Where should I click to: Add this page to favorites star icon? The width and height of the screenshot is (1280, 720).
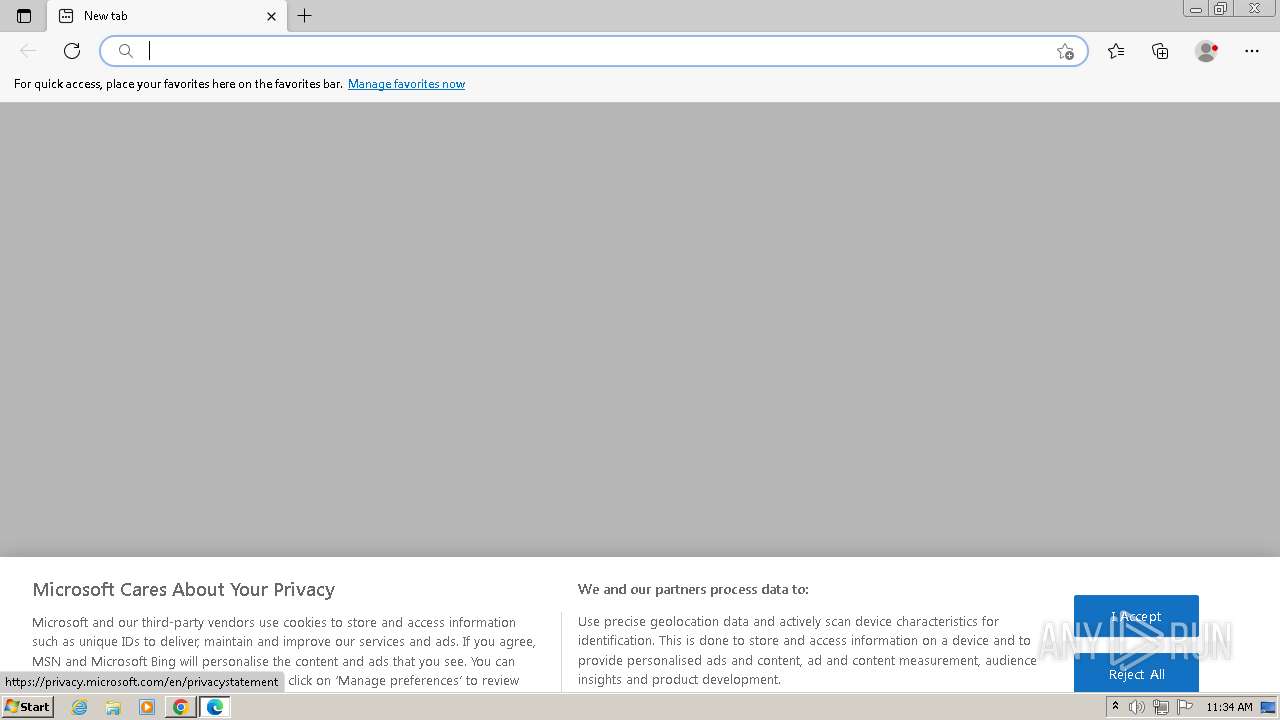pos(1065,51)
